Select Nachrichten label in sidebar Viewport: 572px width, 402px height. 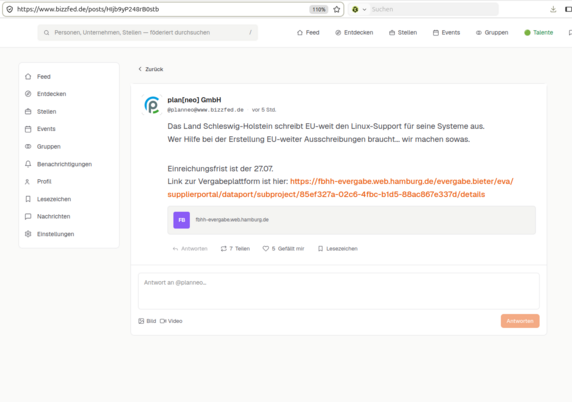[x=53, y=216]
